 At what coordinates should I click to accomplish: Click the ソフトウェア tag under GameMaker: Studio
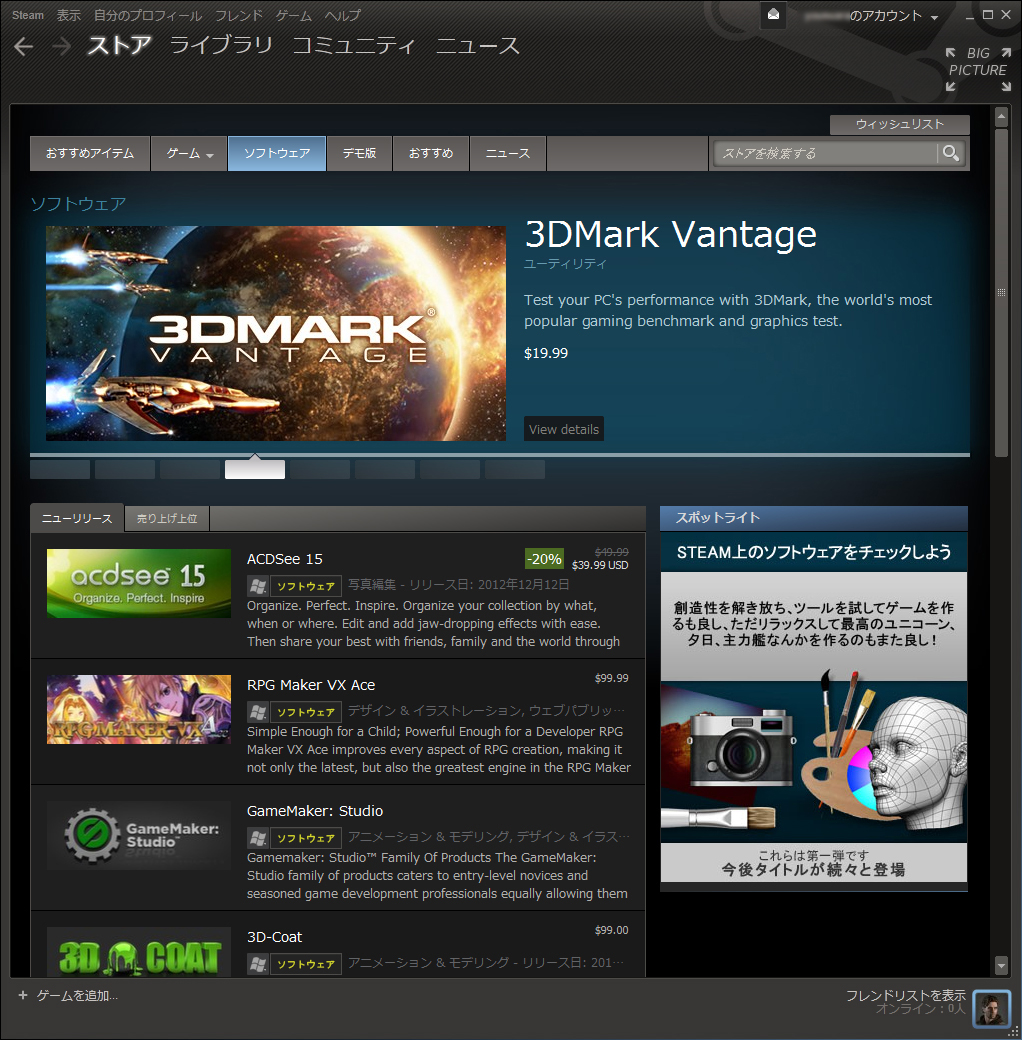(306, 838)
